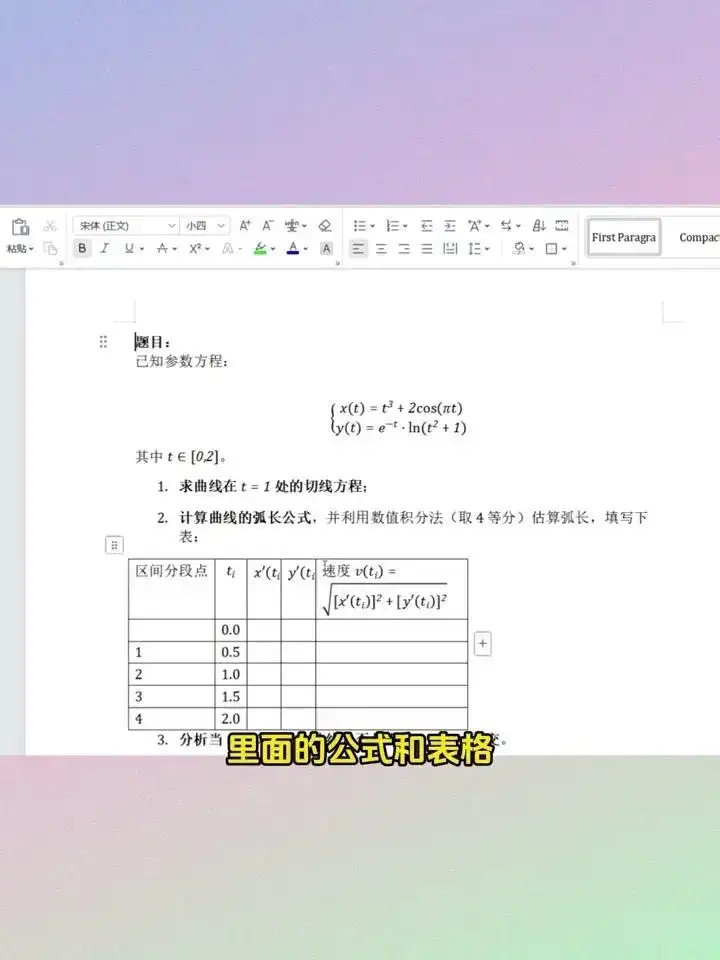The width and height of the screenshot is (720, 960).
Task: Click the text 计算曲线的弧长公式
Action: (x=245, y=517)
